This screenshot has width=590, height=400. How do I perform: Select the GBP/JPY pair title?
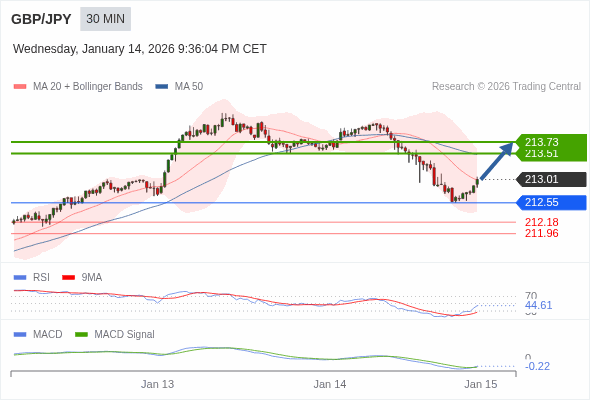[41, 19]
